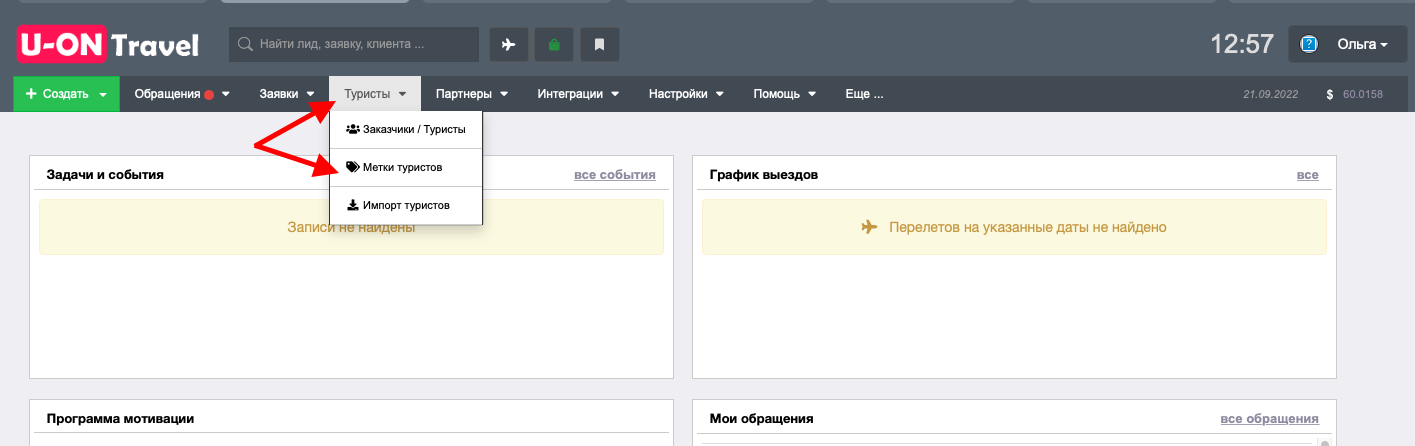The width and height of the screenshot is (1415, 446).
Task: Click the bookmark icon button
Action: 599,44
